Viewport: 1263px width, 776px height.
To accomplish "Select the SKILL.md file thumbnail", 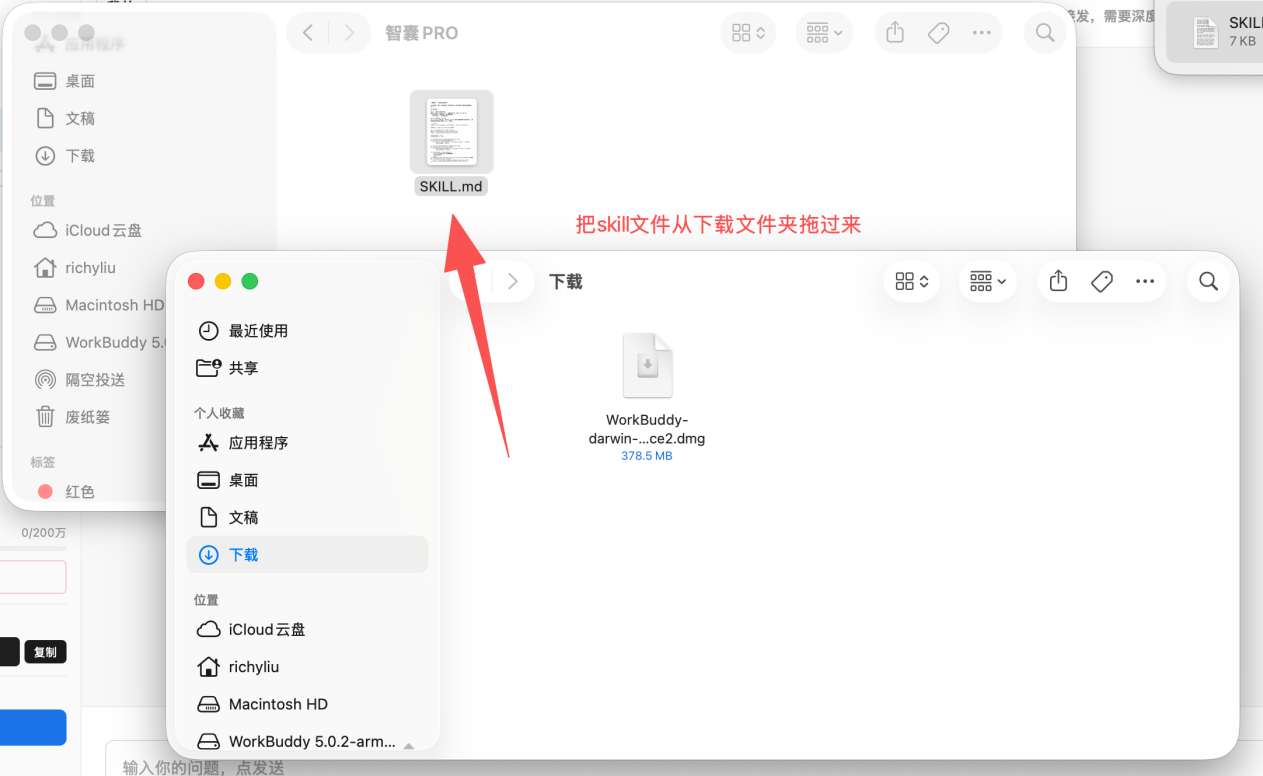I will point(451,132).
